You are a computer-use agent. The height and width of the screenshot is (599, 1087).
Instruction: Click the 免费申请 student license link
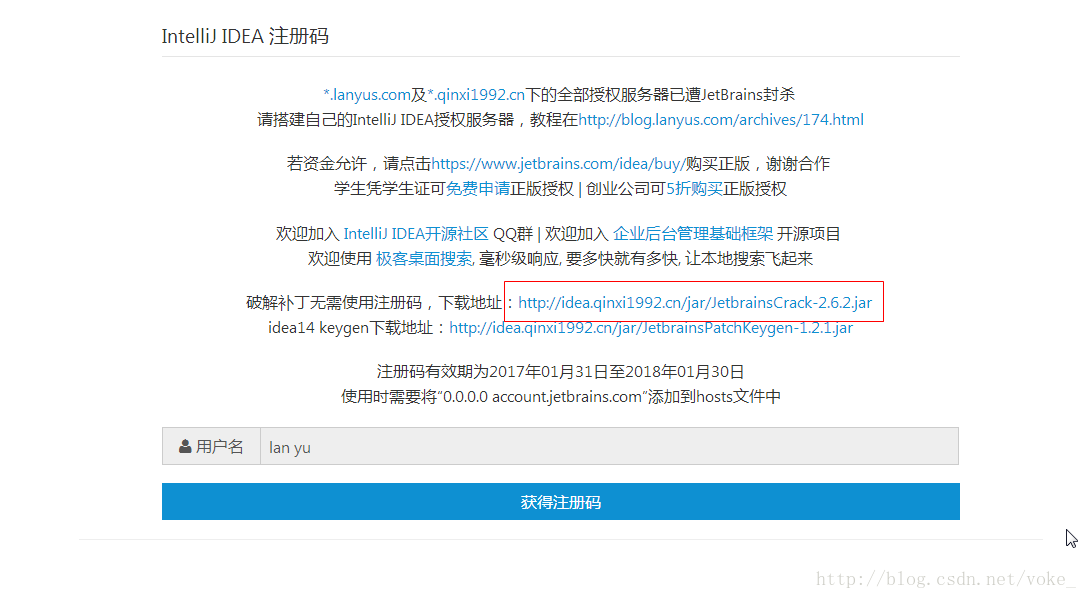click(478, 189)
